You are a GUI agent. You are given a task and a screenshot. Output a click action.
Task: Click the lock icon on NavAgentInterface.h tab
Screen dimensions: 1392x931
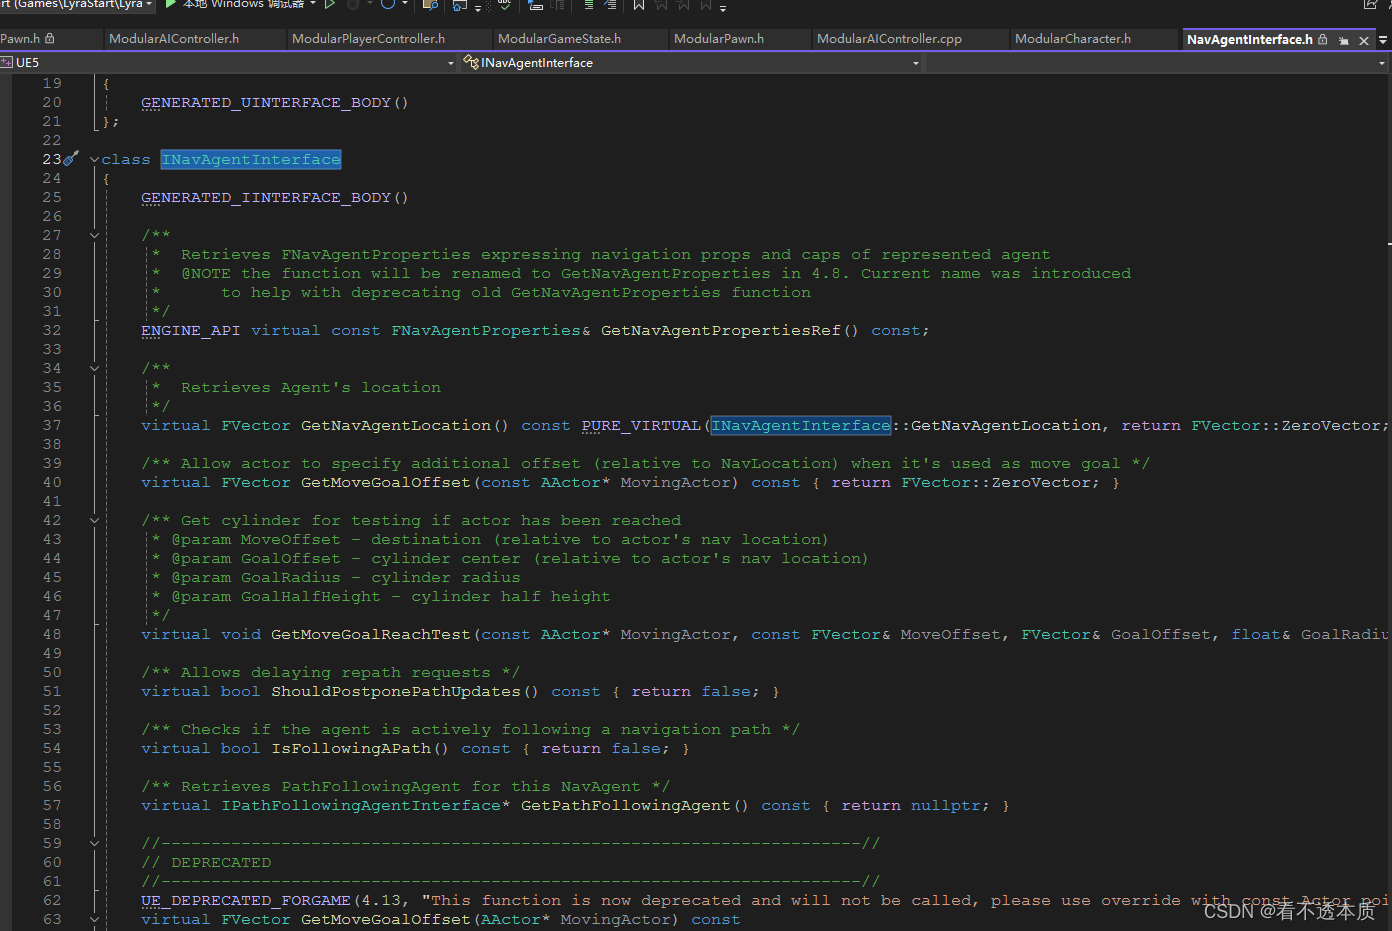click(1323, 39)
